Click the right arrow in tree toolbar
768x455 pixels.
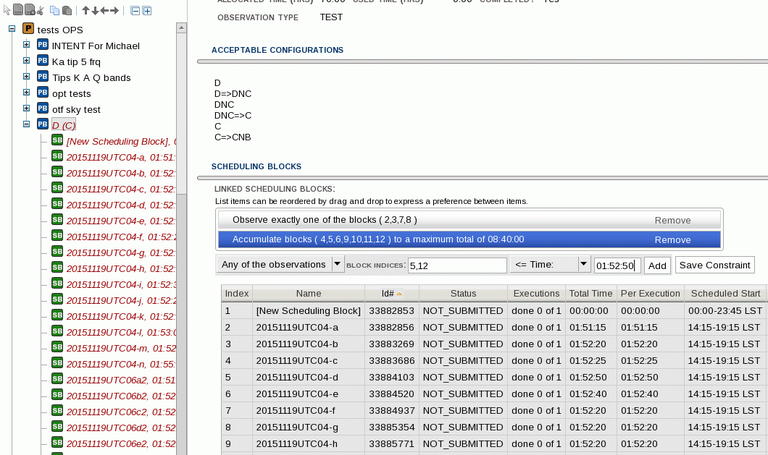pyautogui.click(x=115, y=11)
